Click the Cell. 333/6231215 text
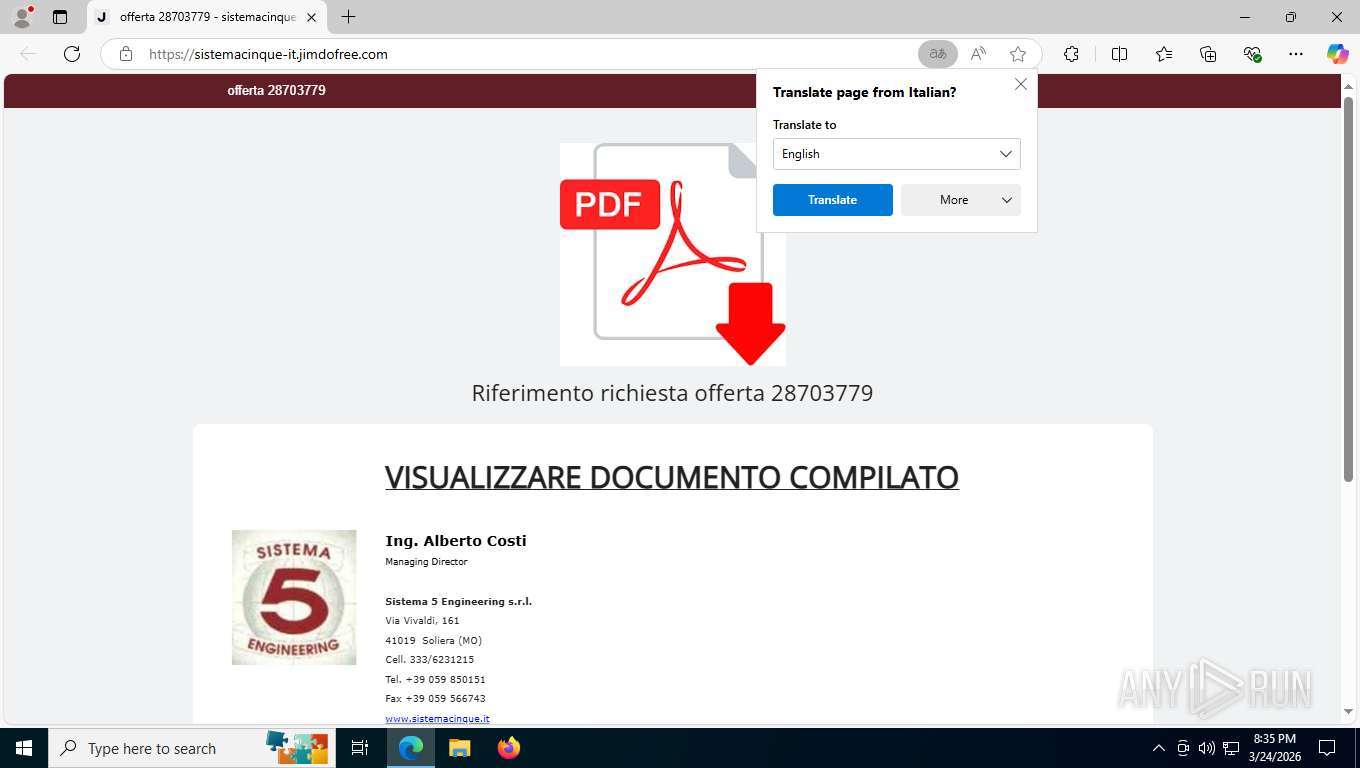 (x=430, y=660)
